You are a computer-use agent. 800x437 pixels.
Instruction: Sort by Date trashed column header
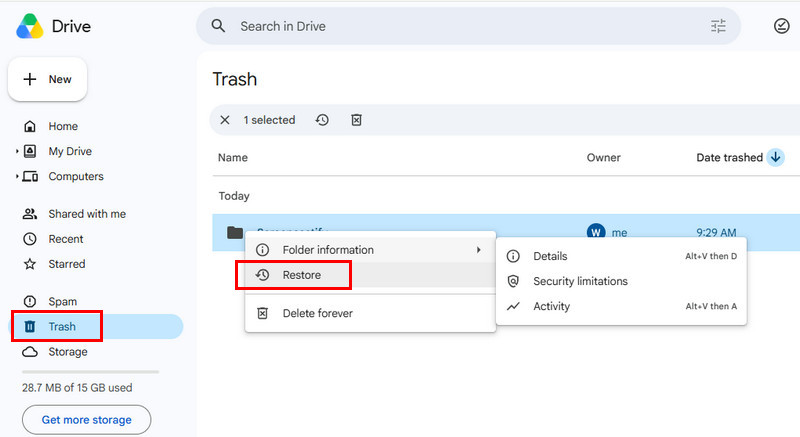(730, 158)
